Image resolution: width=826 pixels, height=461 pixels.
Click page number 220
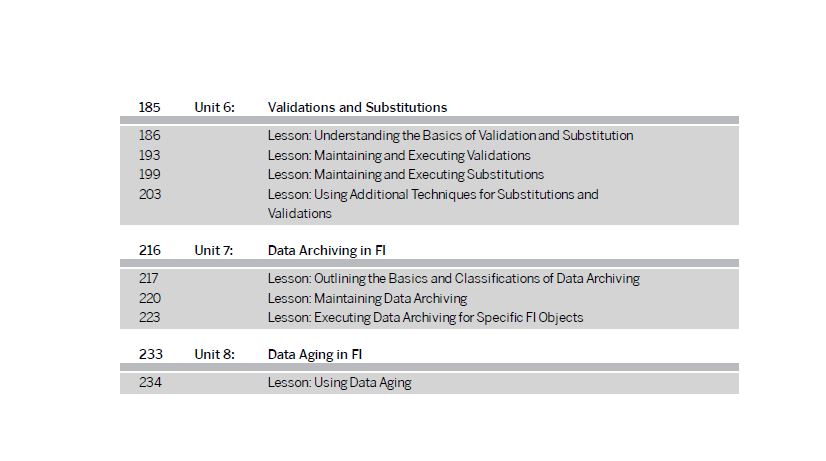click(150, 298)
